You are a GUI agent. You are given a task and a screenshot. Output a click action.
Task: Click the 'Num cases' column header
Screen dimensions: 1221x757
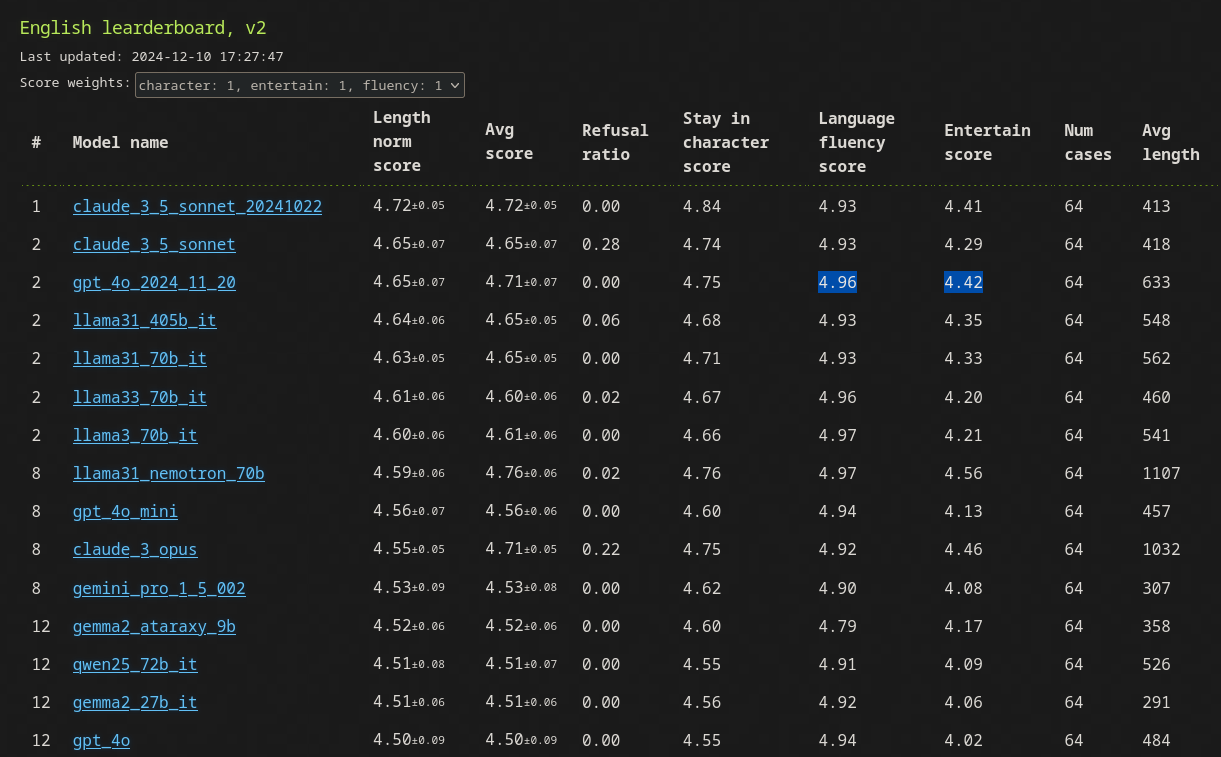tap(1088, 142)
